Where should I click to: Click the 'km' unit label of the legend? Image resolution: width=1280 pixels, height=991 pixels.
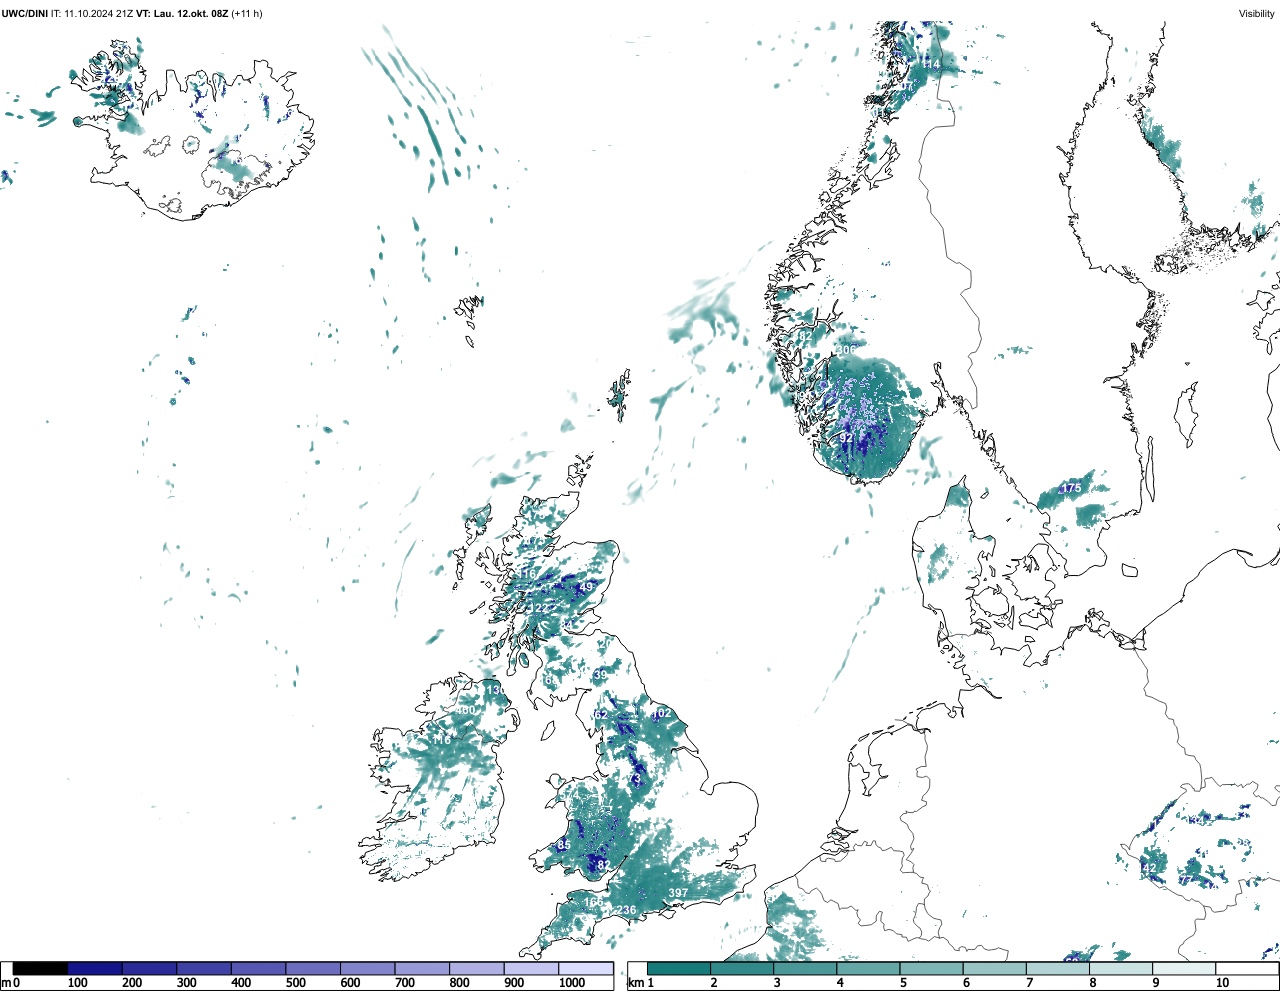coord(637,983)
